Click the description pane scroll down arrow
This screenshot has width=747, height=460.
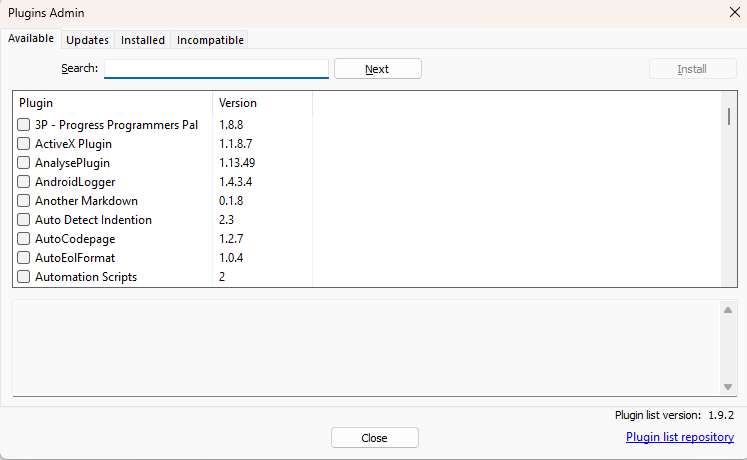coord(728,387)
